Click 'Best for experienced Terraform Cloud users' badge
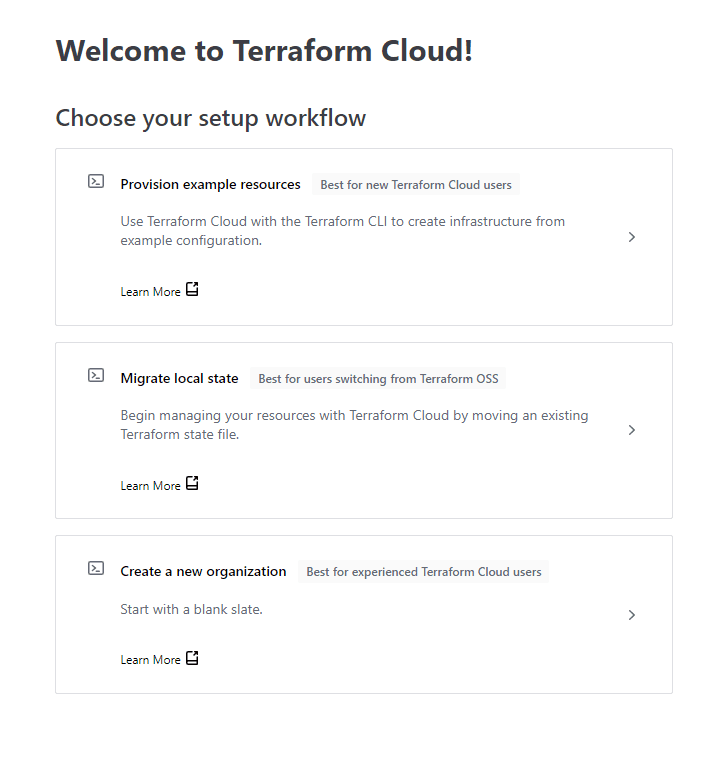The width and height of the screenshot is (716, 760). point(424,572)
